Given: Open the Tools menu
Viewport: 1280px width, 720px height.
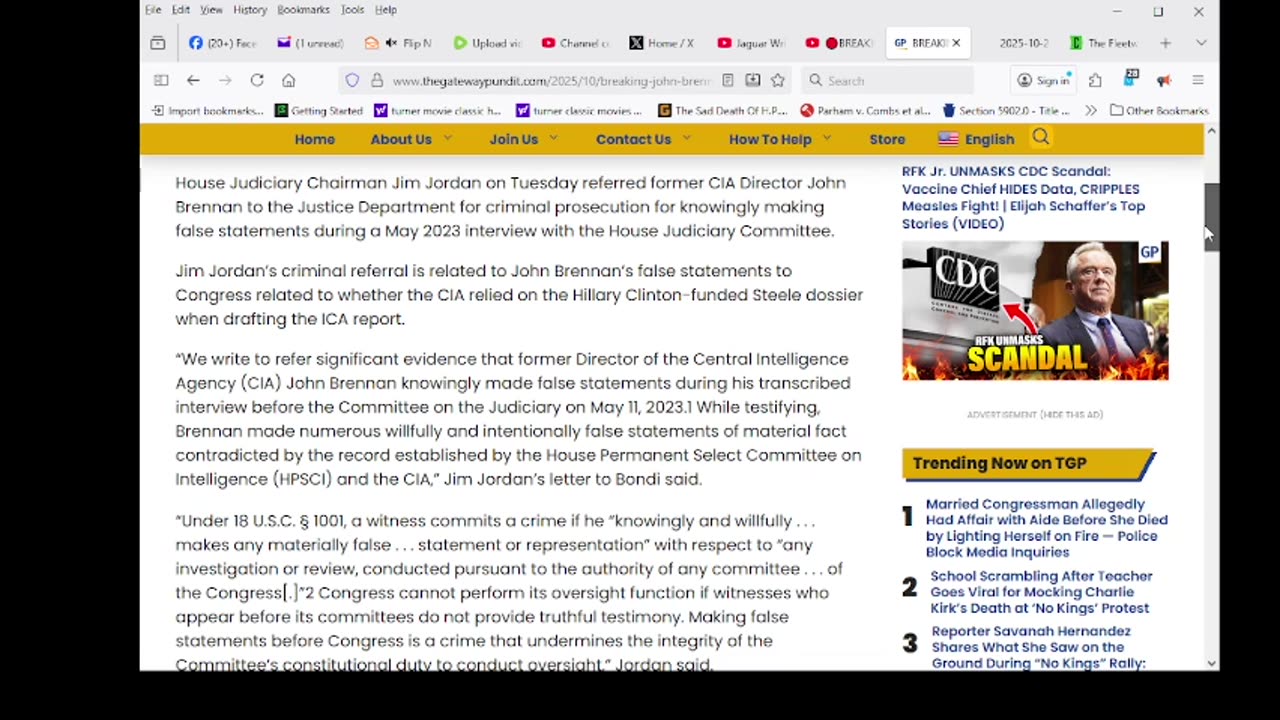Looking at the screenshot, I should (x=352, y=10).
